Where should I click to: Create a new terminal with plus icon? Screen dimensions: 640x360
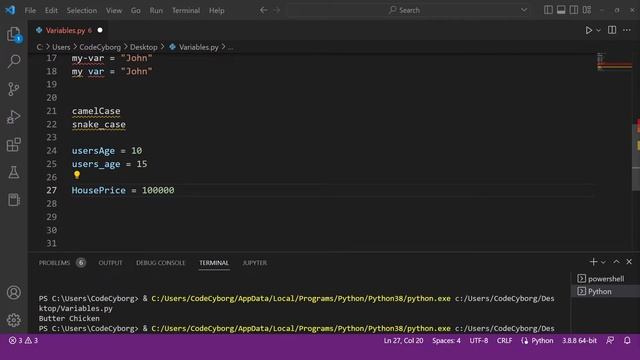(x=593, y=262)
